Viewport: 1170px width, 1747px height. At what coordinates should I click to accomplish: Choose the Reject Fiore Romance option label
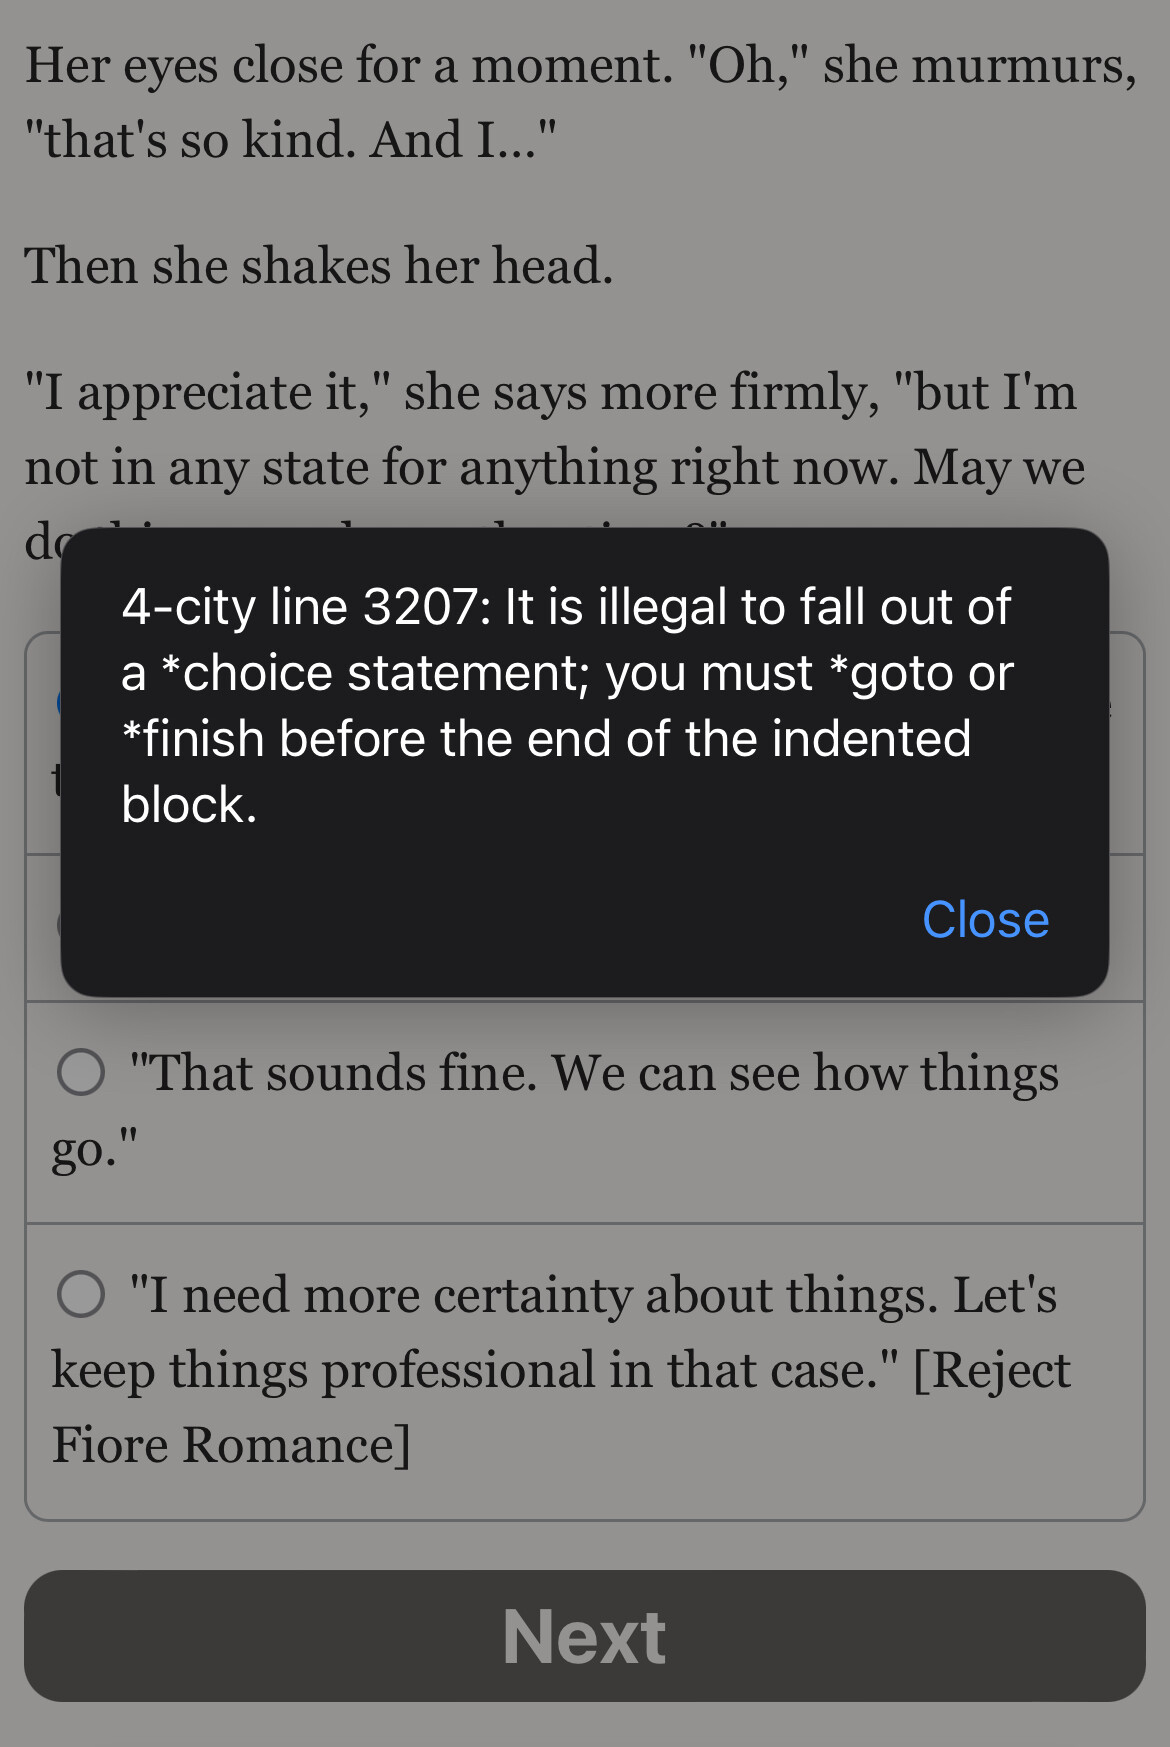(990, 1370)
